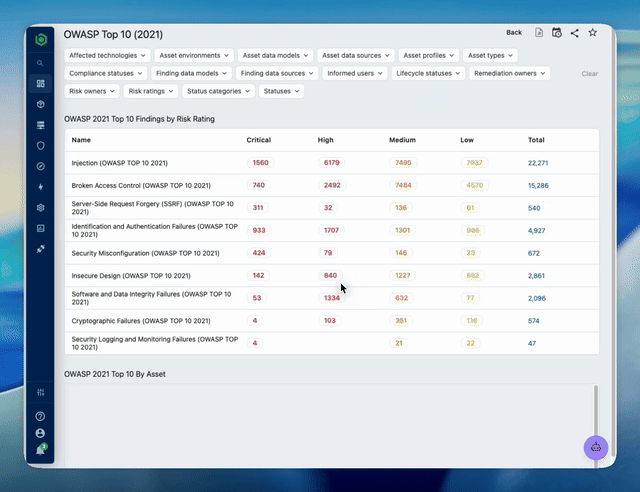Mark dashboard as favorite with star icon

pyautogui.click(x=593, y=33)
